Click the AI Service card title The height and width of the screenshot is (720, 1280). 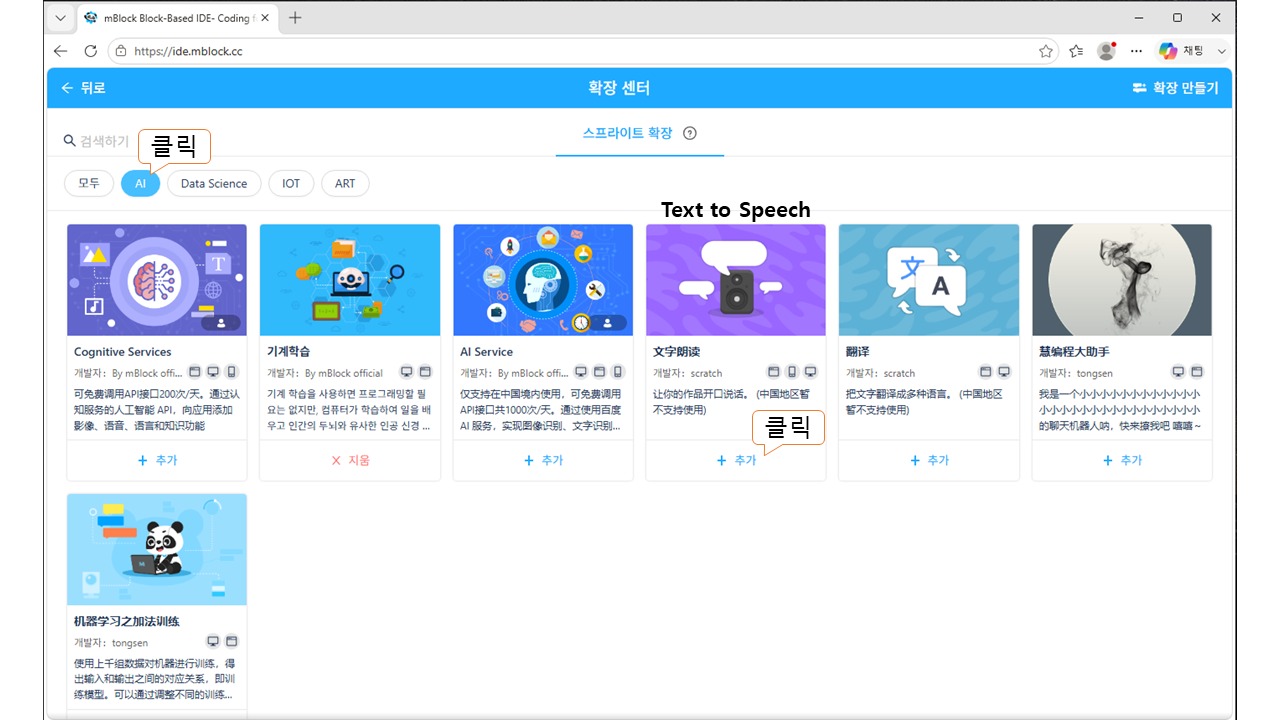[x=486, y=352]
